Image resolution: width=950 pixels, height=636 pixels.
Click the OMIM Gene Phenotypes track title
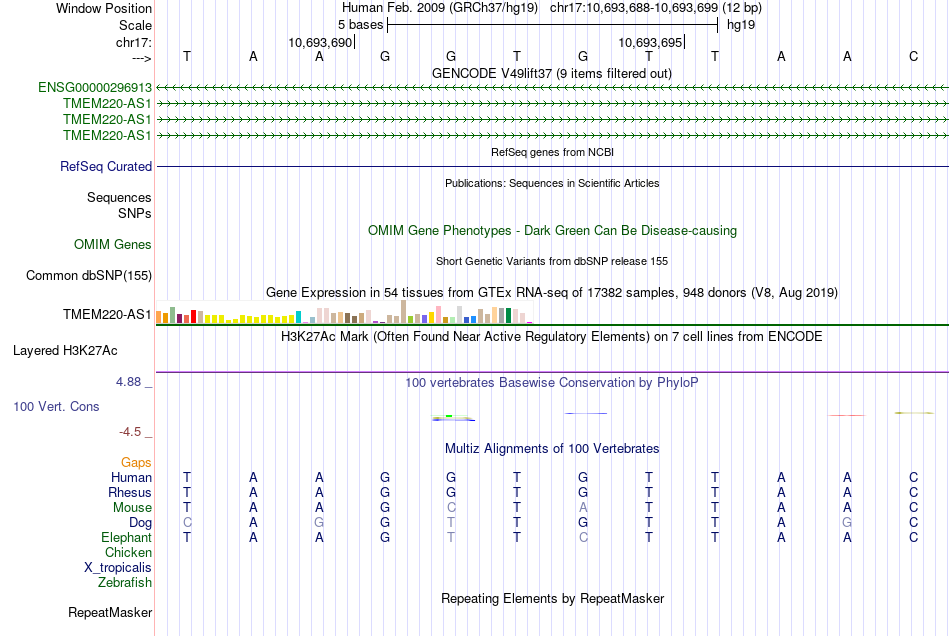[553, 231]
